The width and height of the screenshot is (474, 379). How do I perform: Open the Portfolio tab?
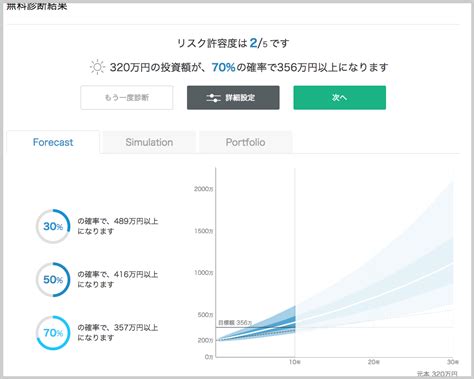point(246,142)
